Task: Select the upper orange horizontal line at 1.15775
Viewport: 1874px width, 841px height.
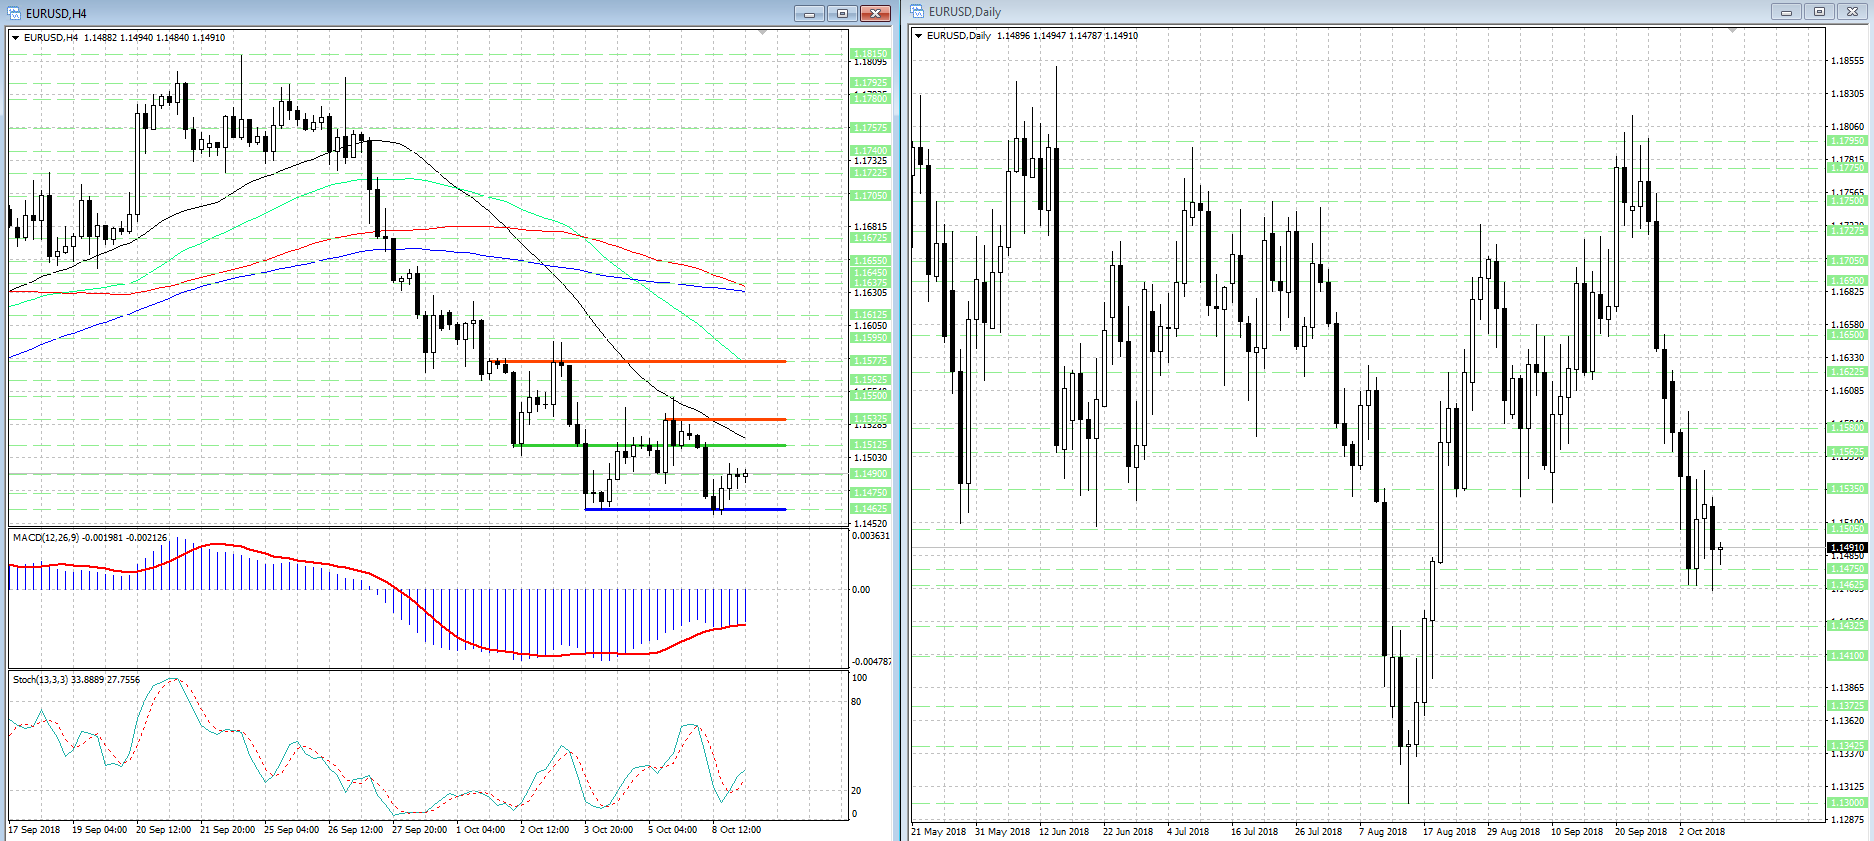Action: tap(637, 361)
